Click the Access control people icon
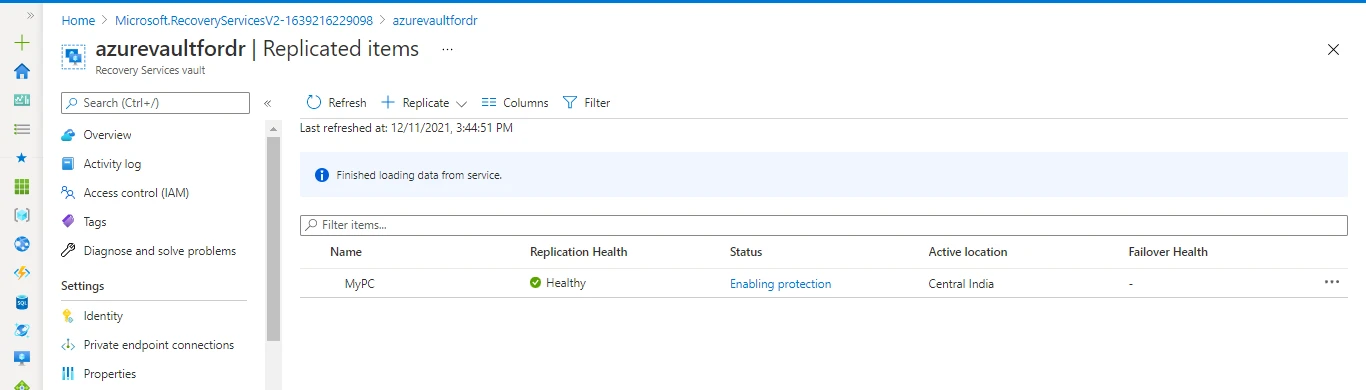The height and width of the screenshot is (390, 1366). tap(68, 193)
